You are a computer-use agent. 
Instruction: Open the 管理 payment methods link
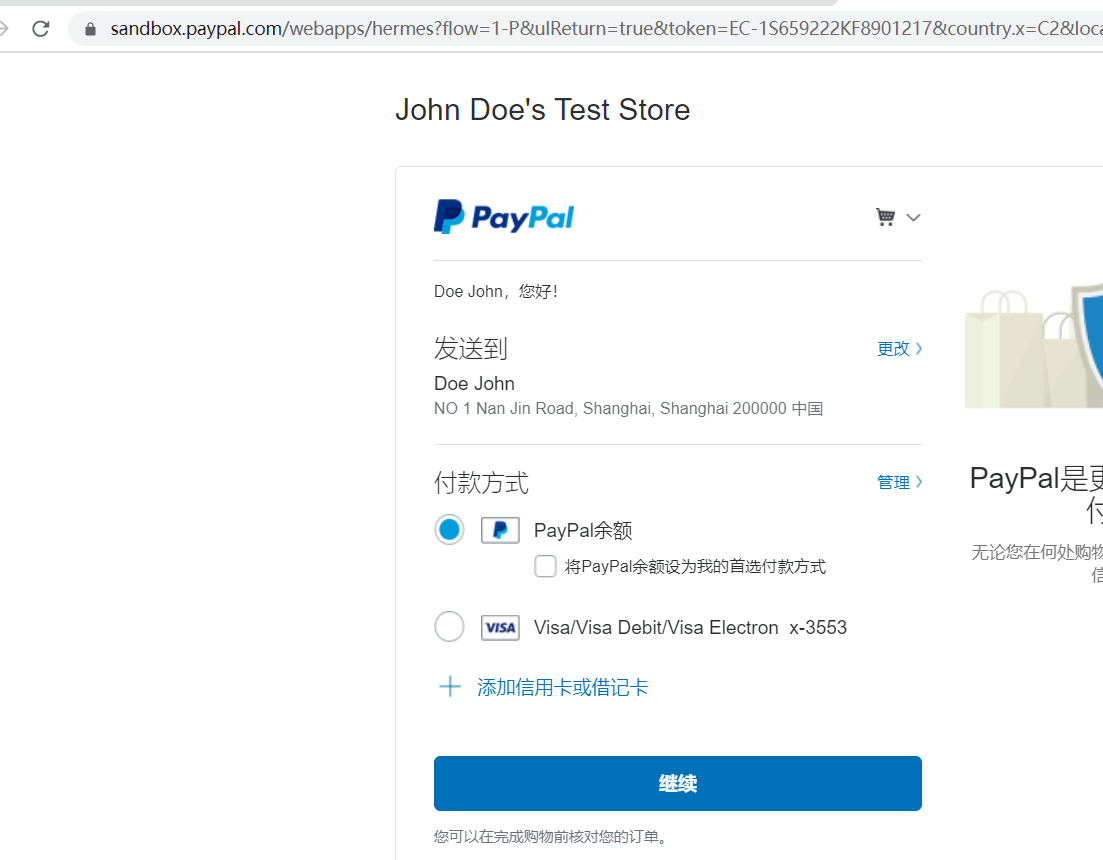pyautogui.click(x=893, y=482)
